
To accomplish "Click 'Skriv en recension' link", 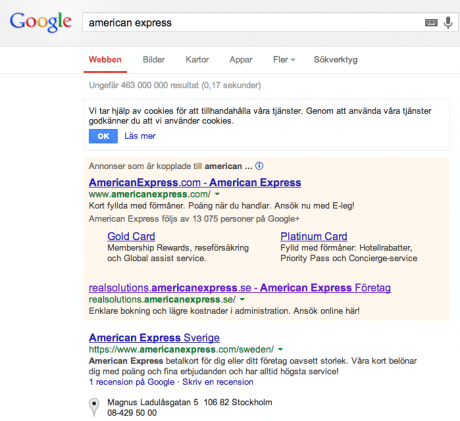I will 218,382.
